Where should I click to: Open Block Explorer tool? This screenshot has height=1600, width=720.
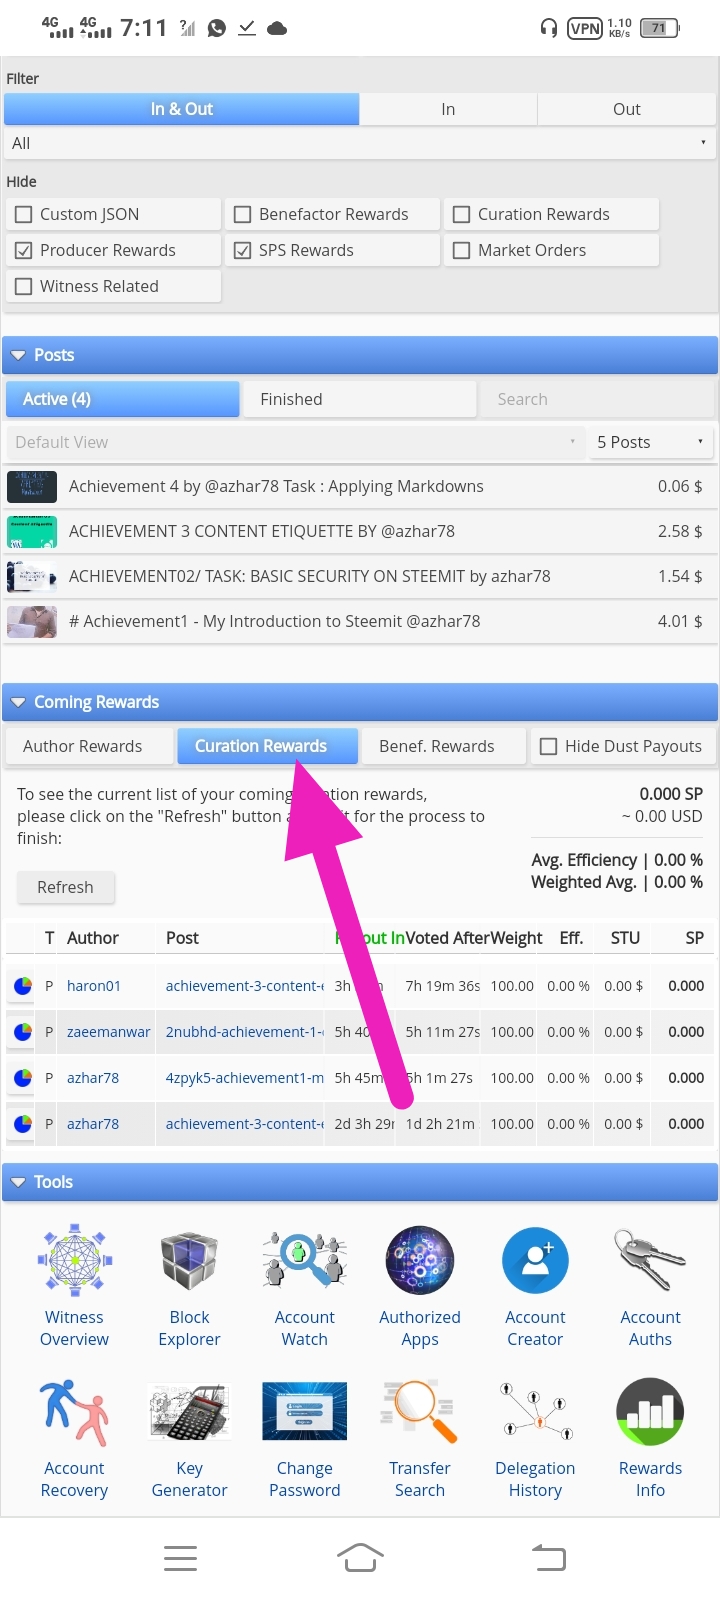189,1285
